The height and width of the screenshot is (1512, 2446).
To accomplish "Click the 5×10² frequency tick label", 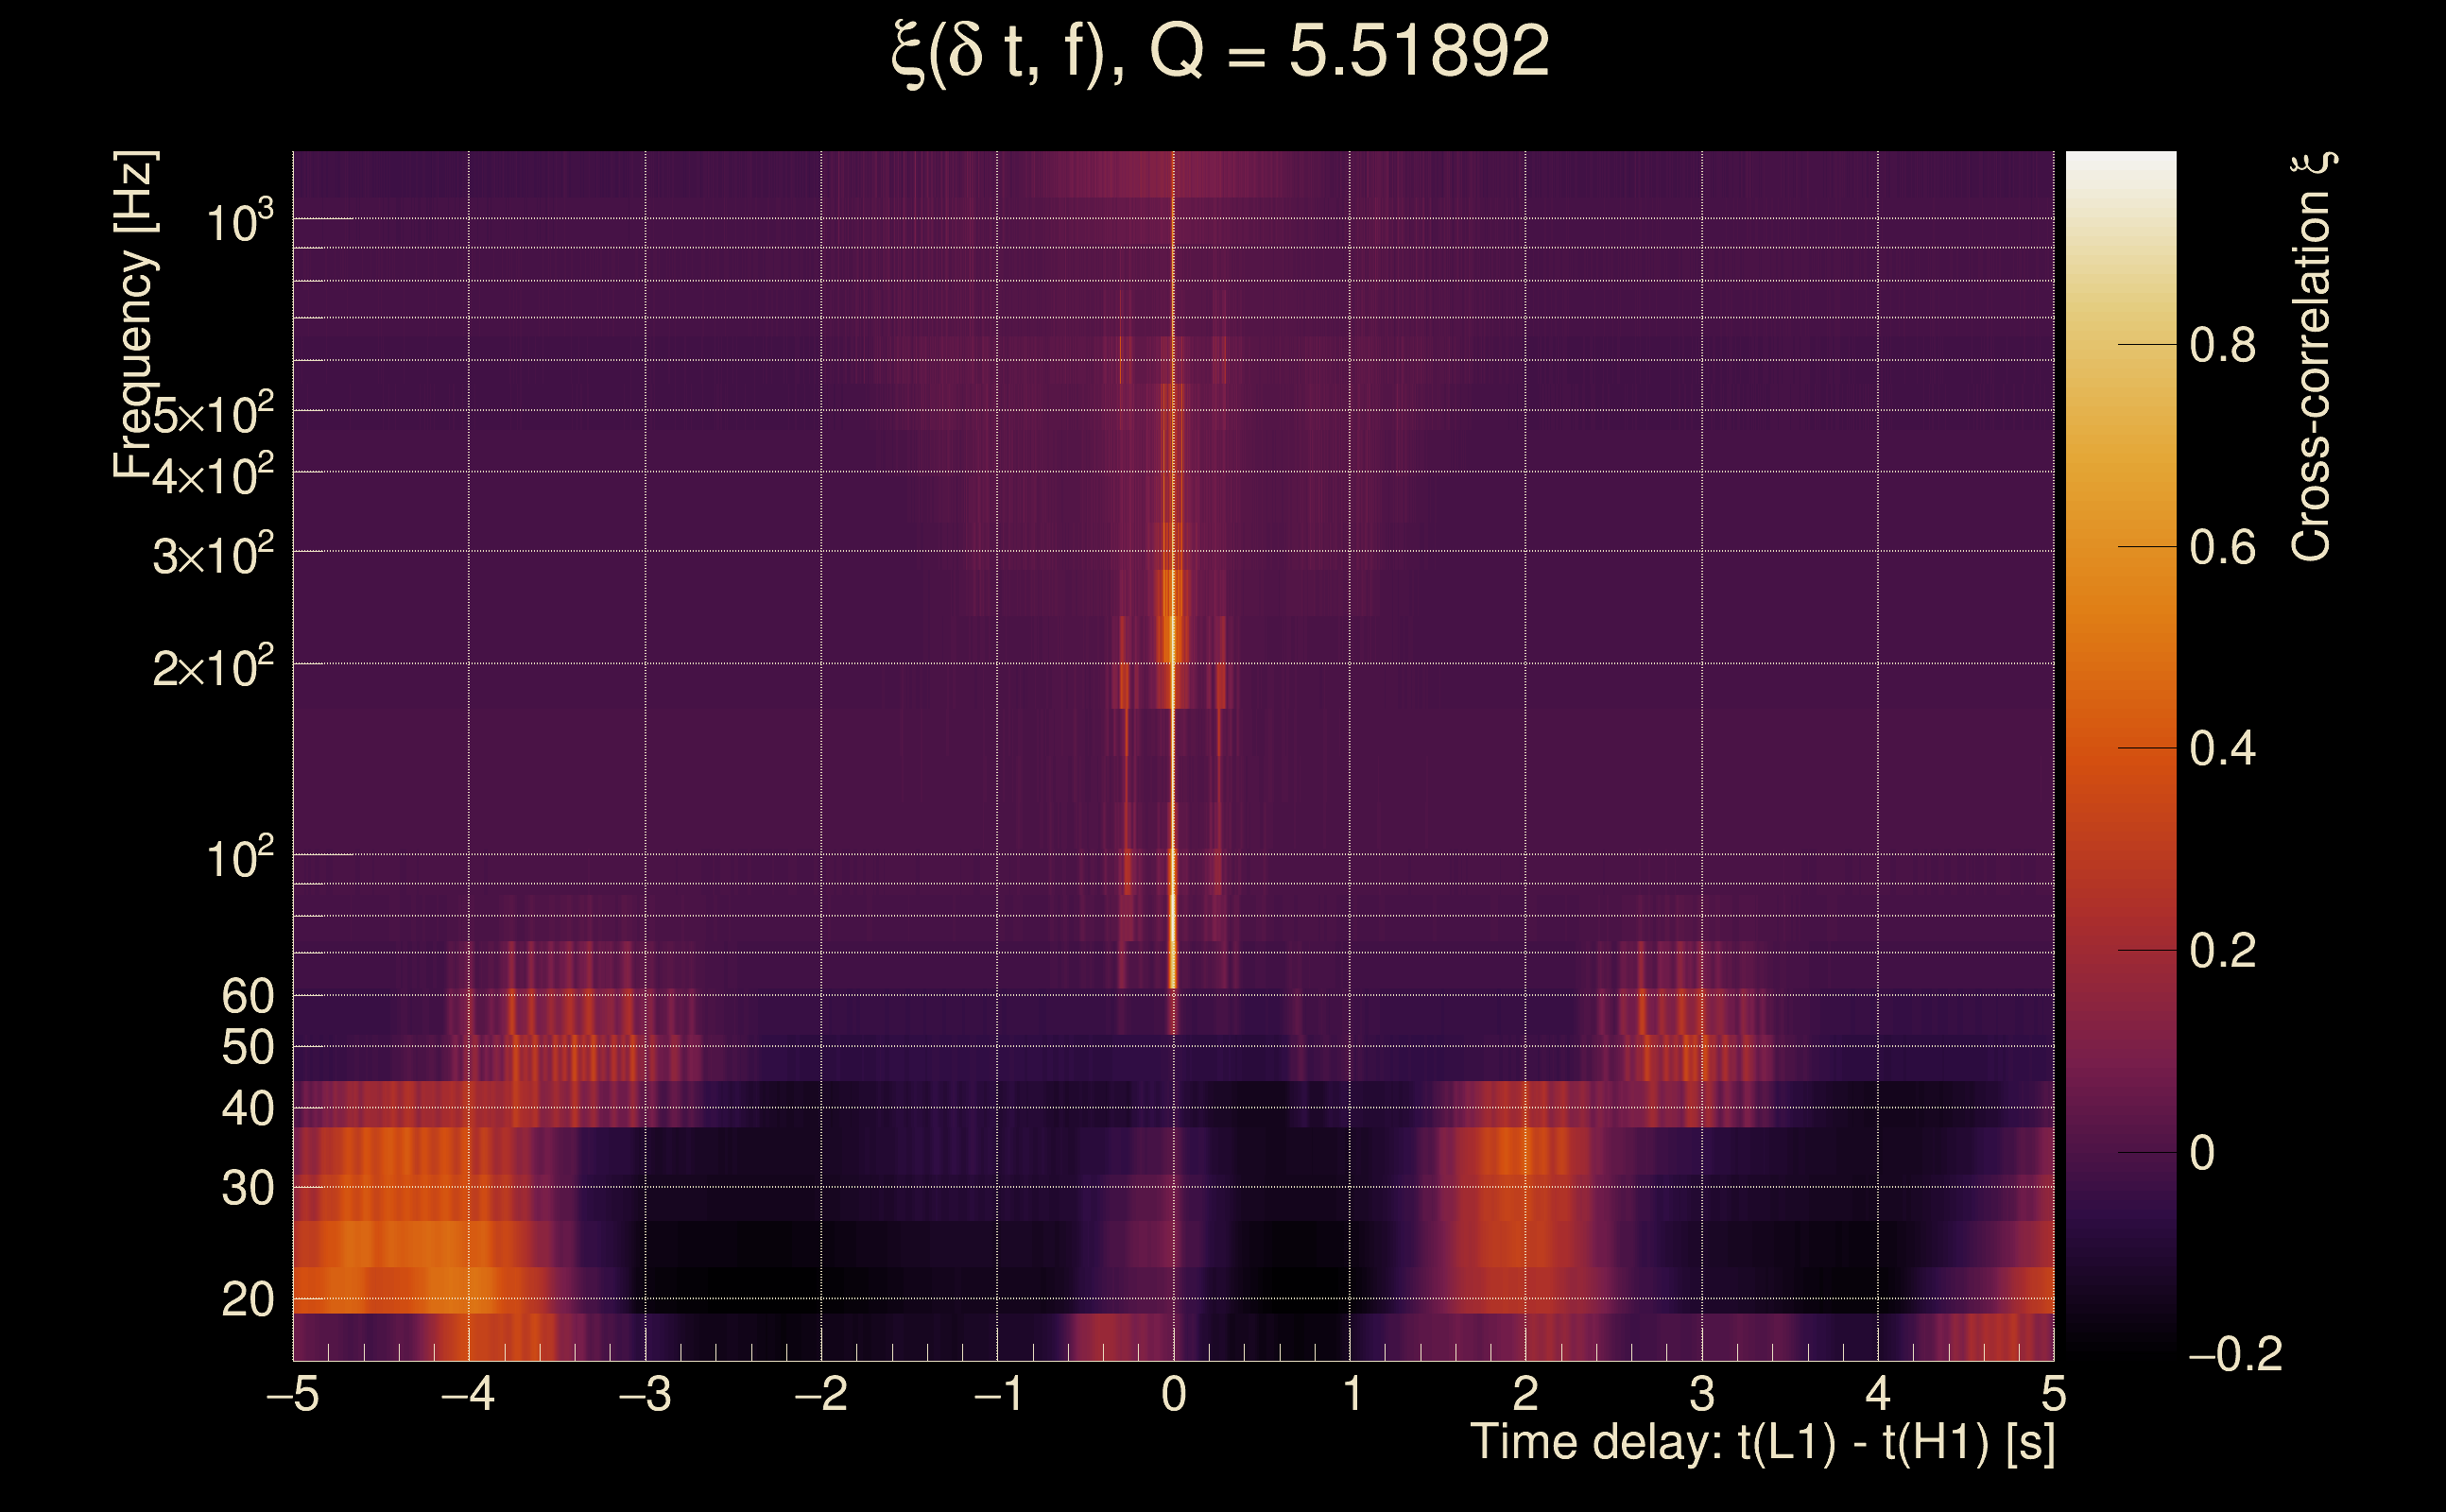I will [213, 414].
